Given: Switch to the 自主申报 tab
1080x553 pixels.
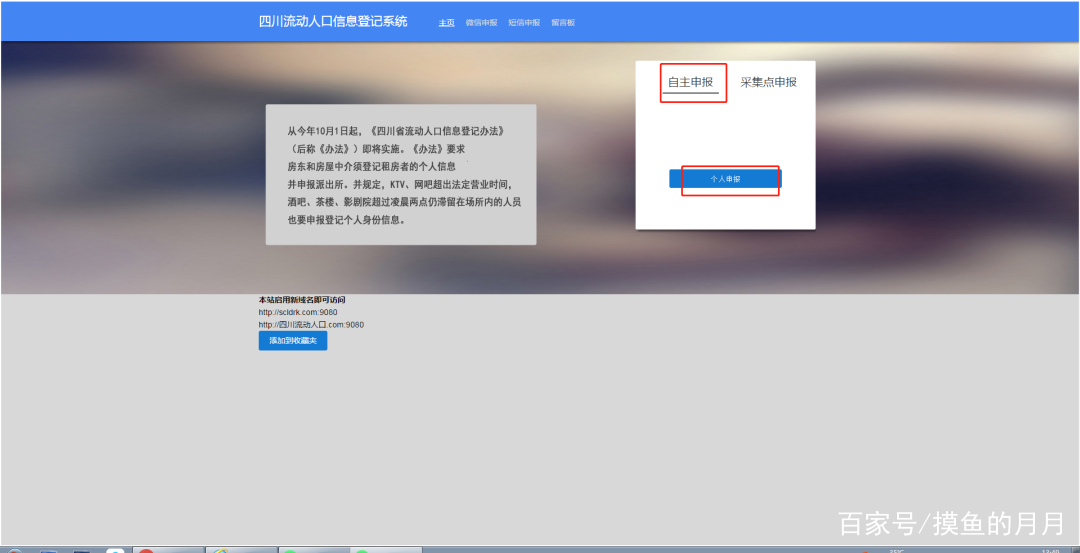Looking at the screenshot, I should point(691,82).
